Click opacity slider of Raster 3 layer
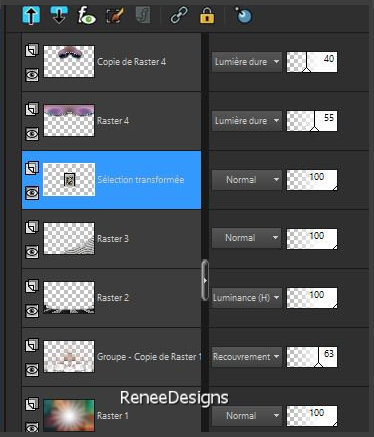 click(312, 239)
